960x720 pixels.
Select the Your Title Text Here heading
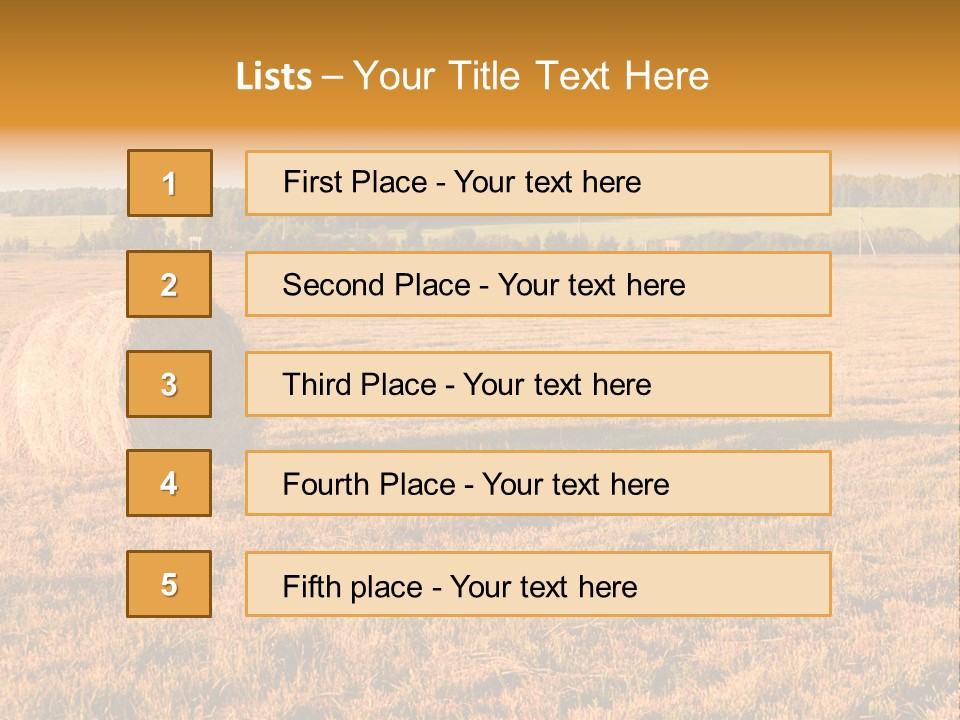[530, 77]
